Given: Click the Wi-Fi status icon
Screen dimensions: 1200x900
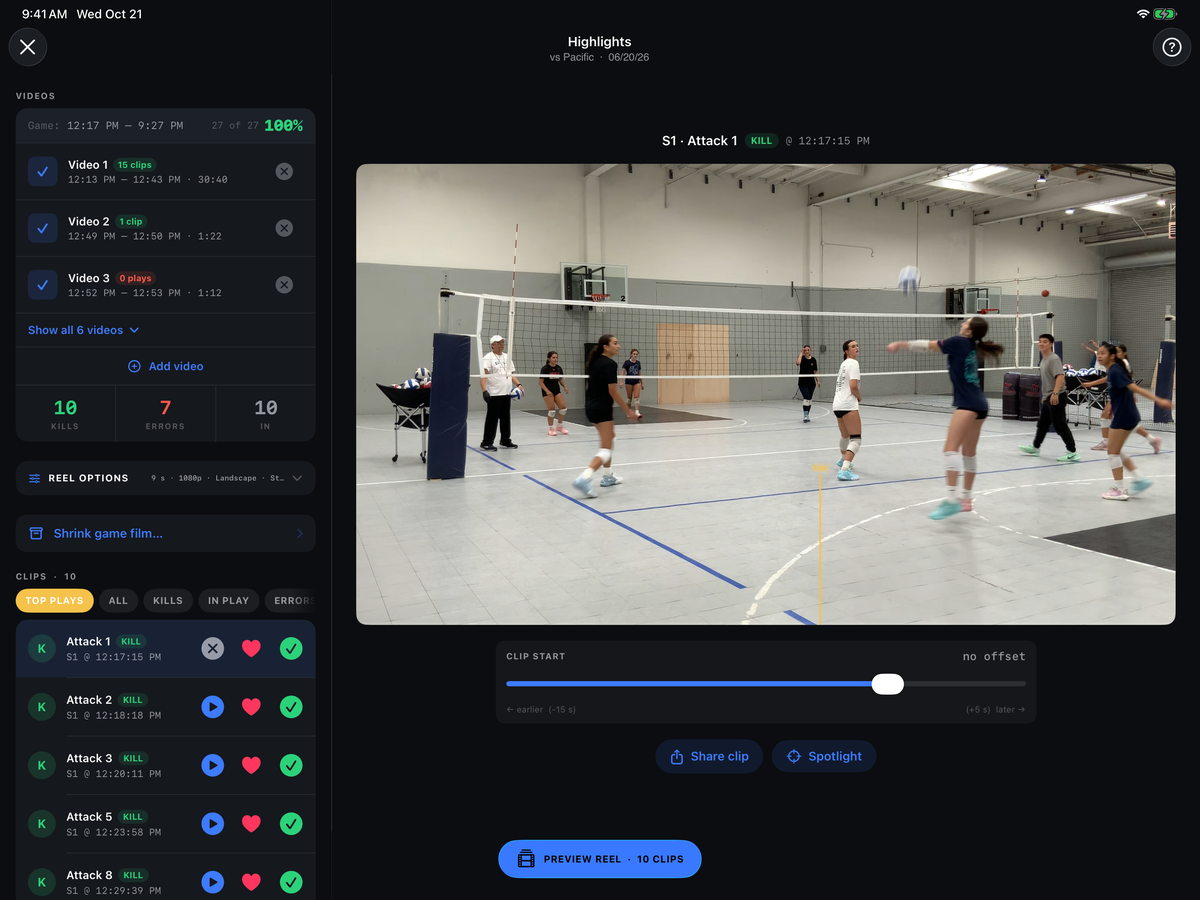Looking at the screenshot, I should click(1143, 14).
